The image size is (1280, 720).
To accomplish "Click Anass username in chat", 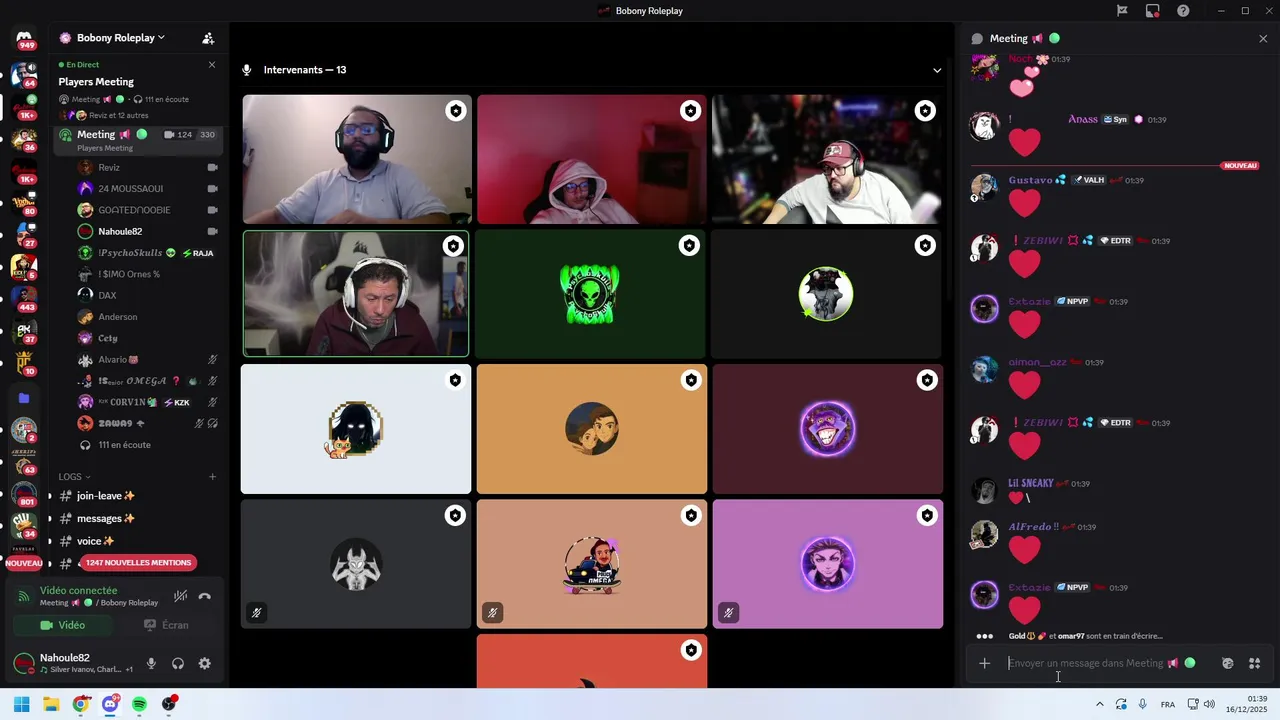I will click(x=1082, y=119).
